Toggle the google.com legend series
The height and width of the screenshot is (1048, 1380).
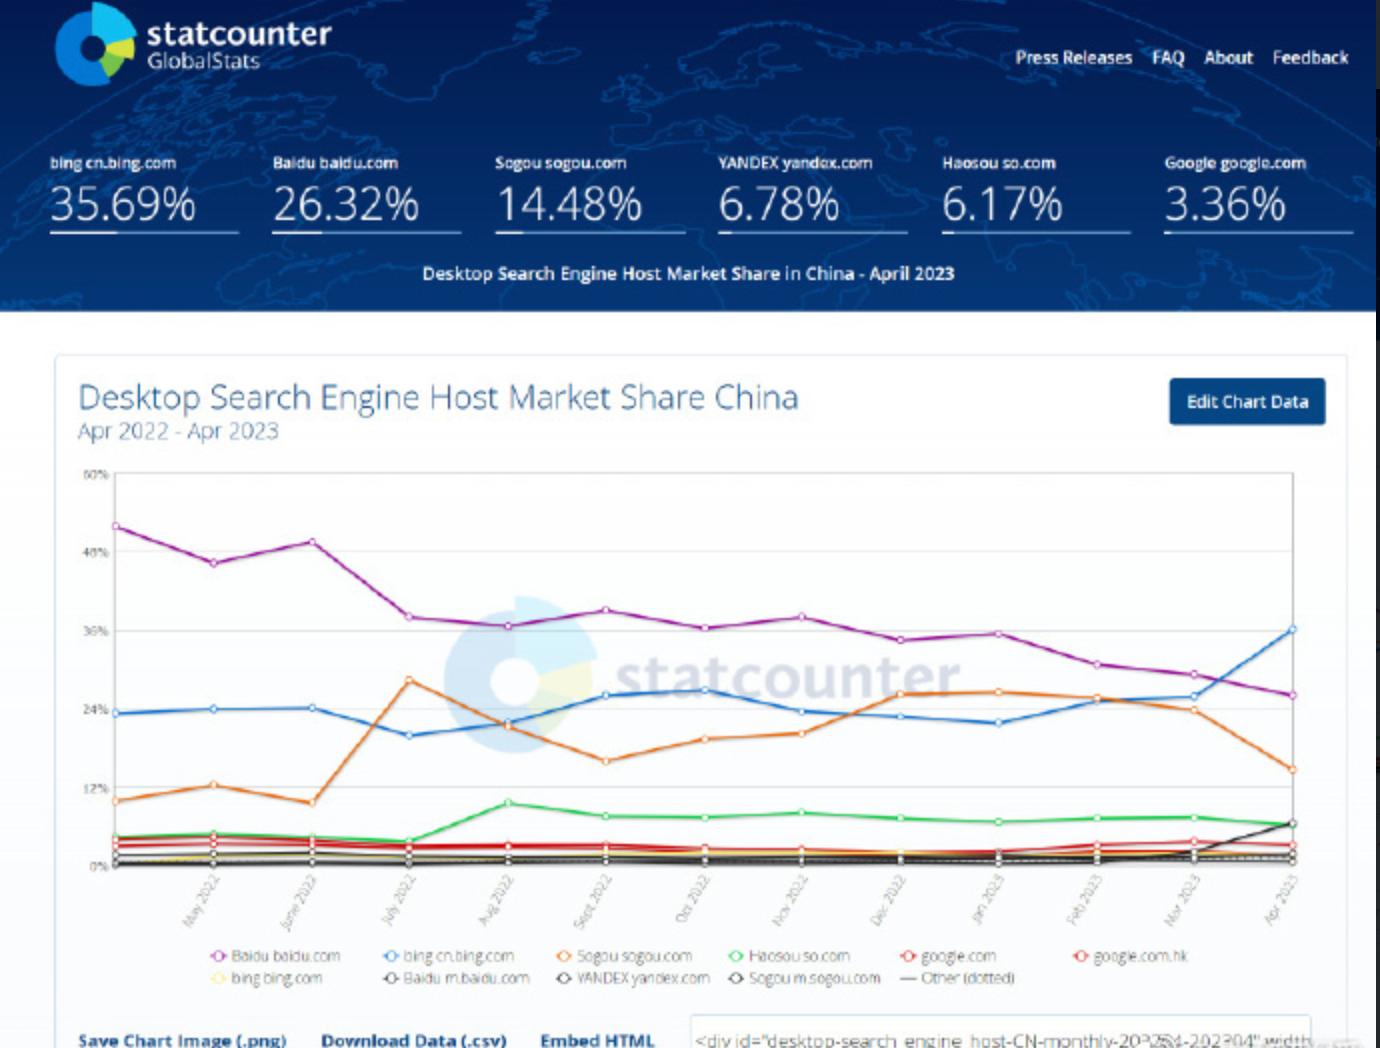tap(948, 956)
